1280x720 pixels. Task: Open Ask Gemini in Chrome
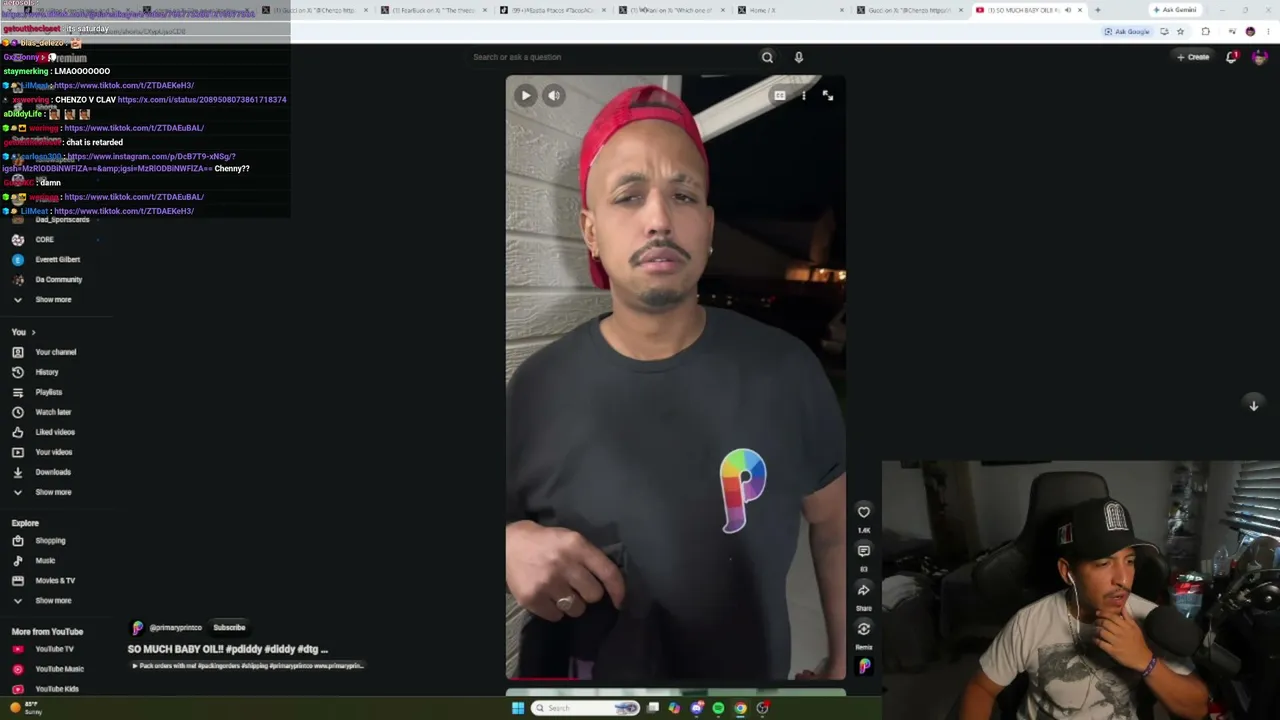[x=1175, y=10]
